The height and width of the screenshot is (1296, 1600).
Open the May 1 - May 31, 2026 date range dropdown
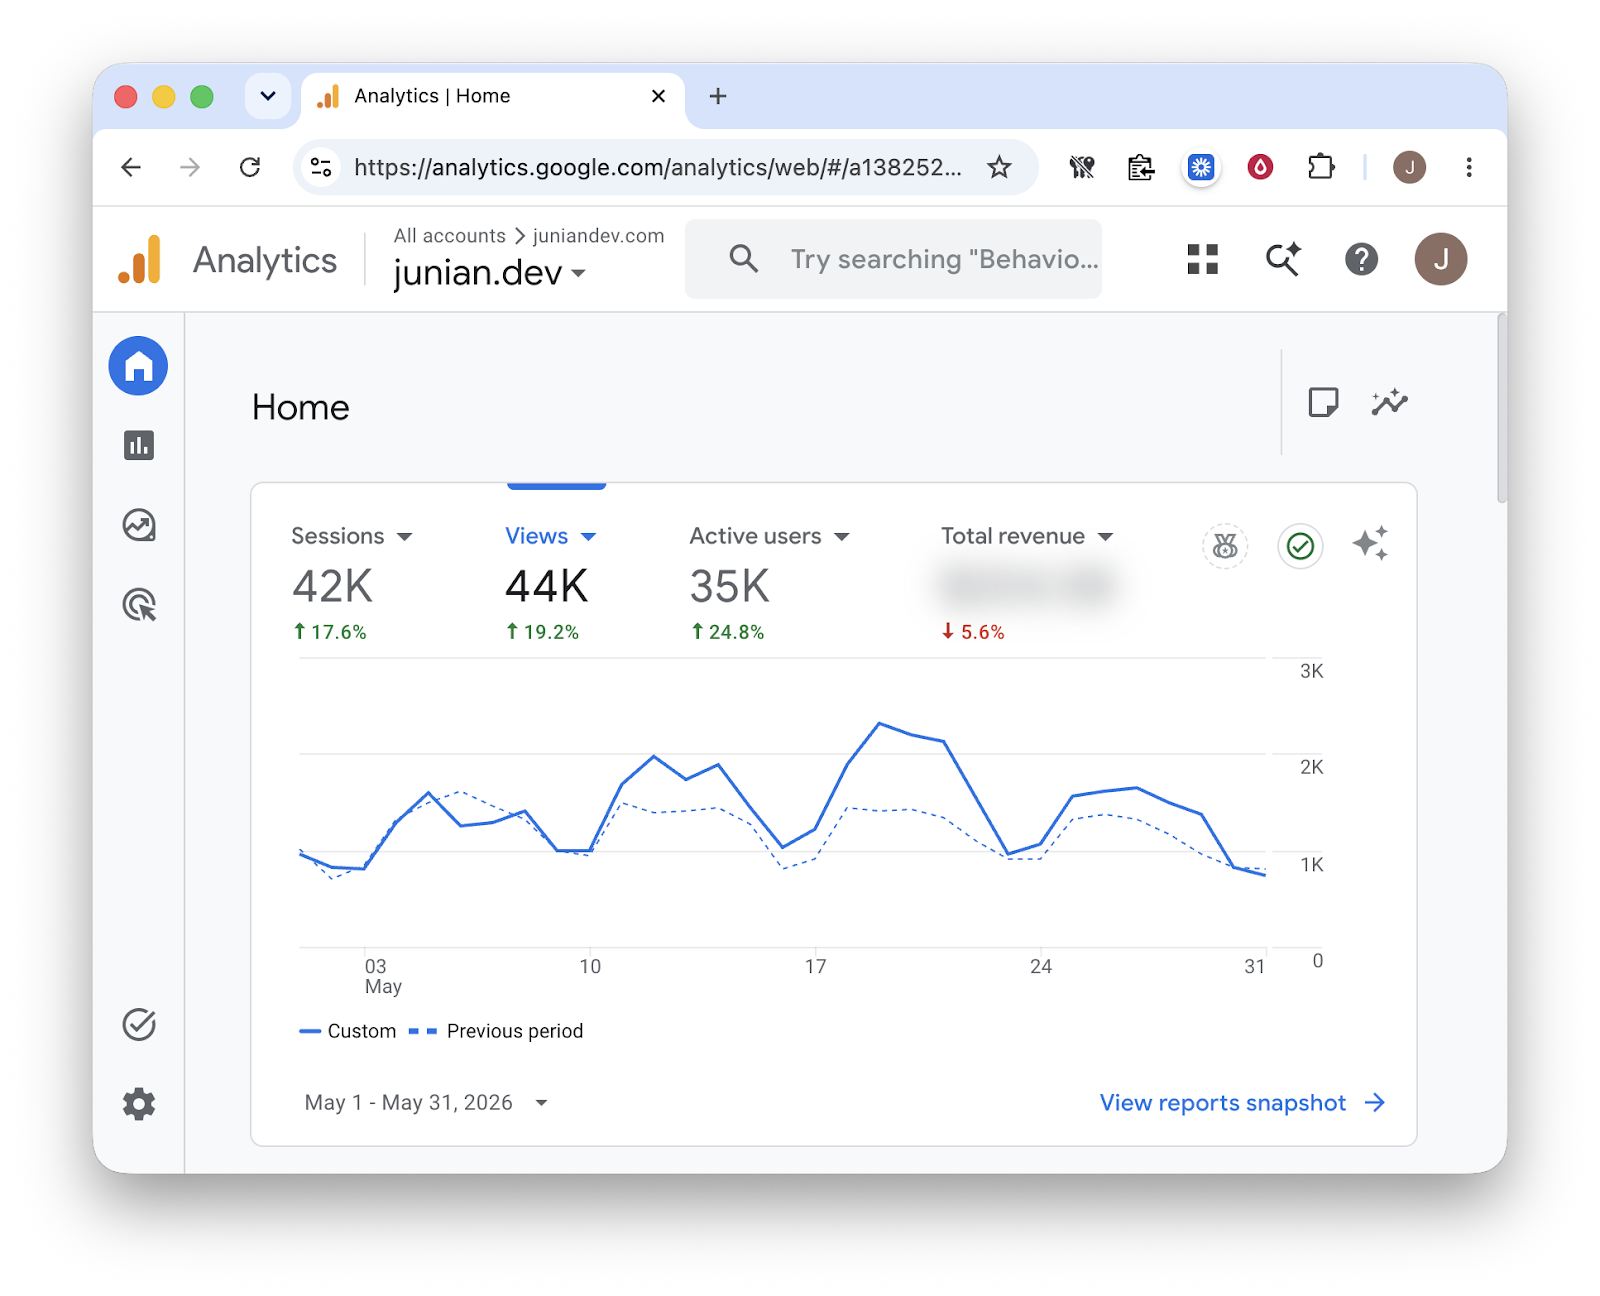click(x=426, y=1102)
